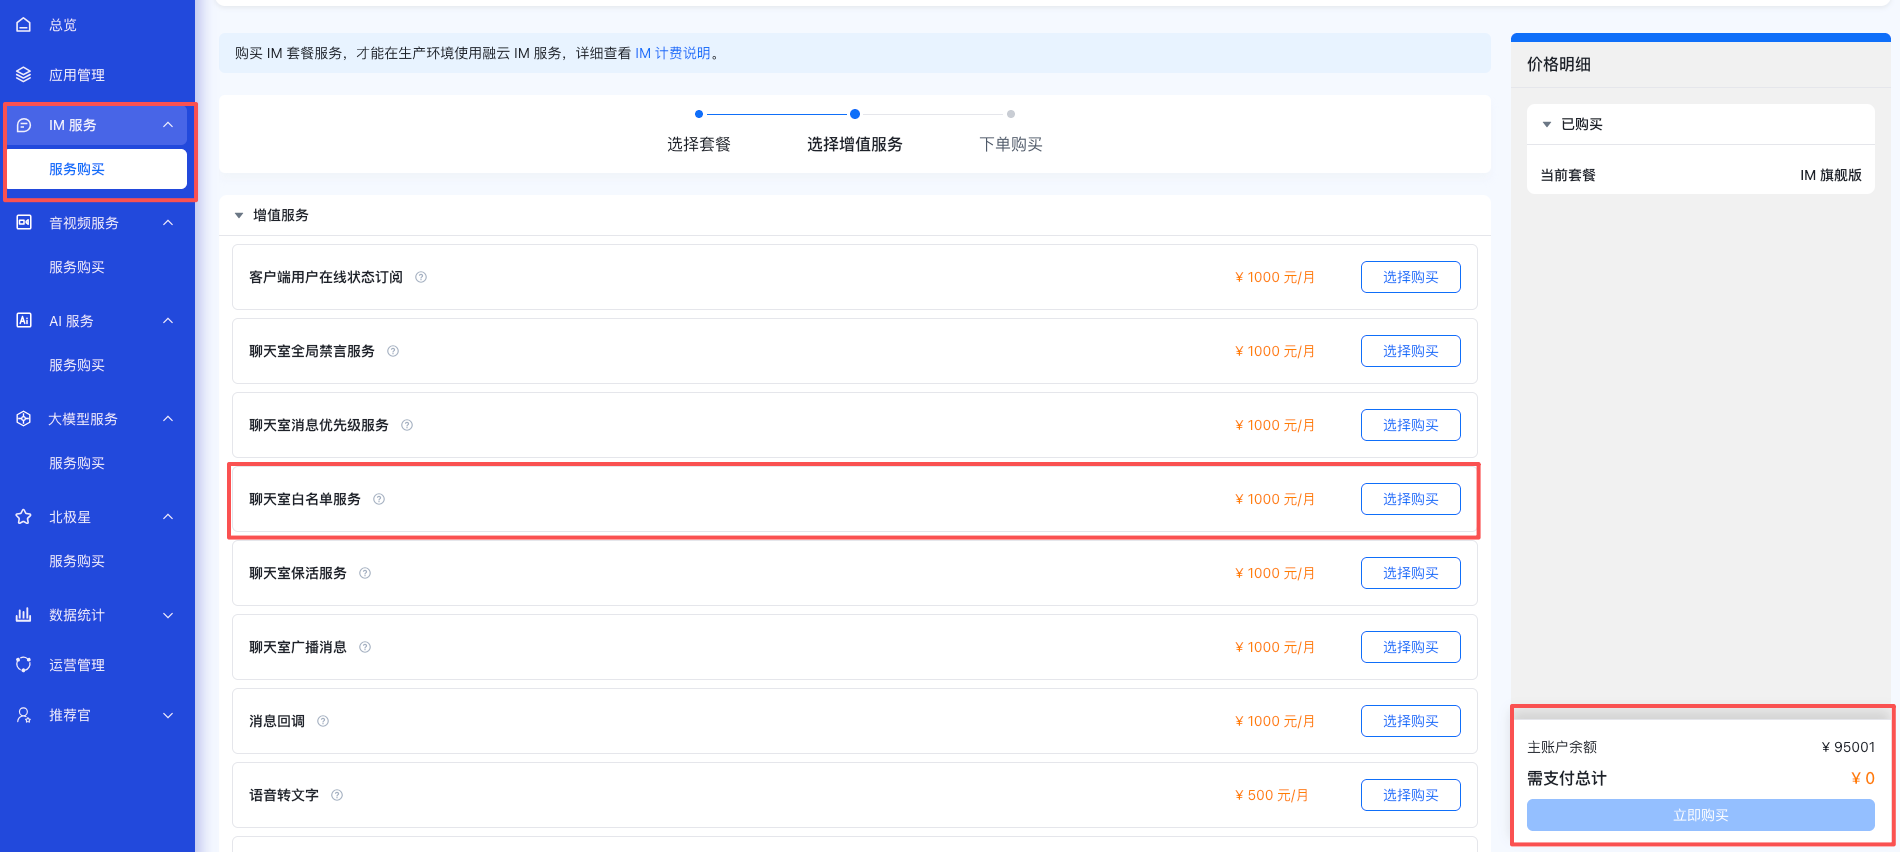Image resolution: width=1900 pixels, height=852 pixels.
Task: Click the 数据统计 bar chart icon
Action: click(24, 615)
